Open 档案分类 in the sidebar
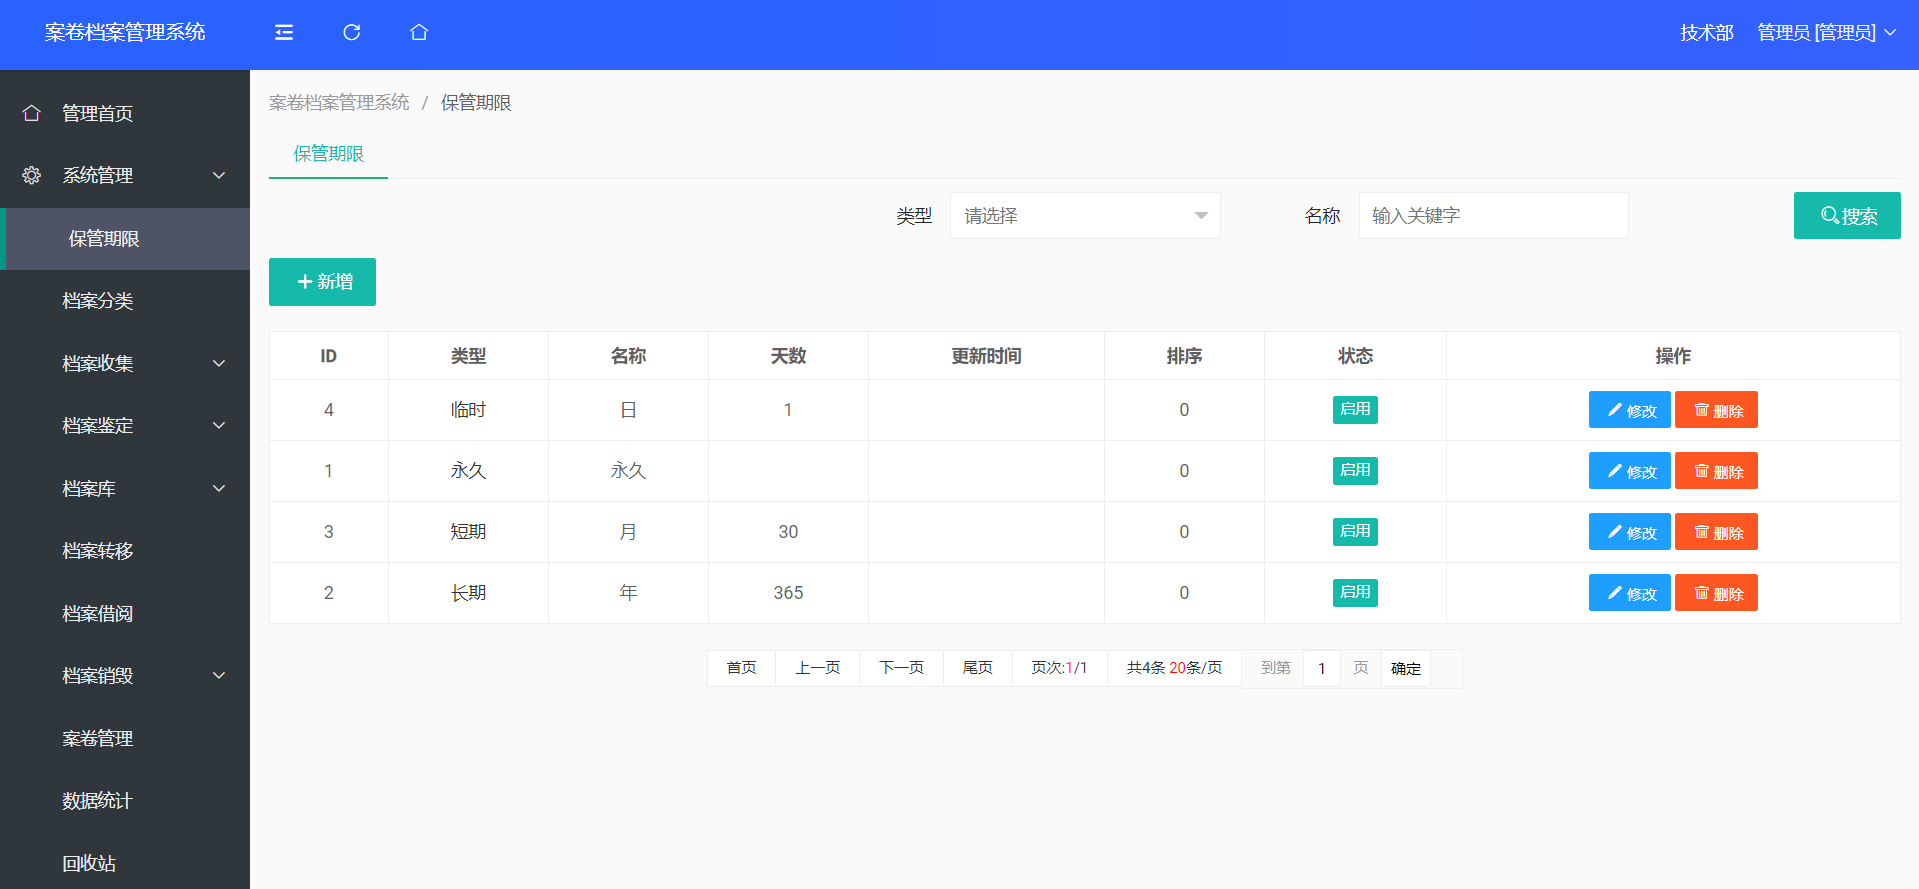 98,301
